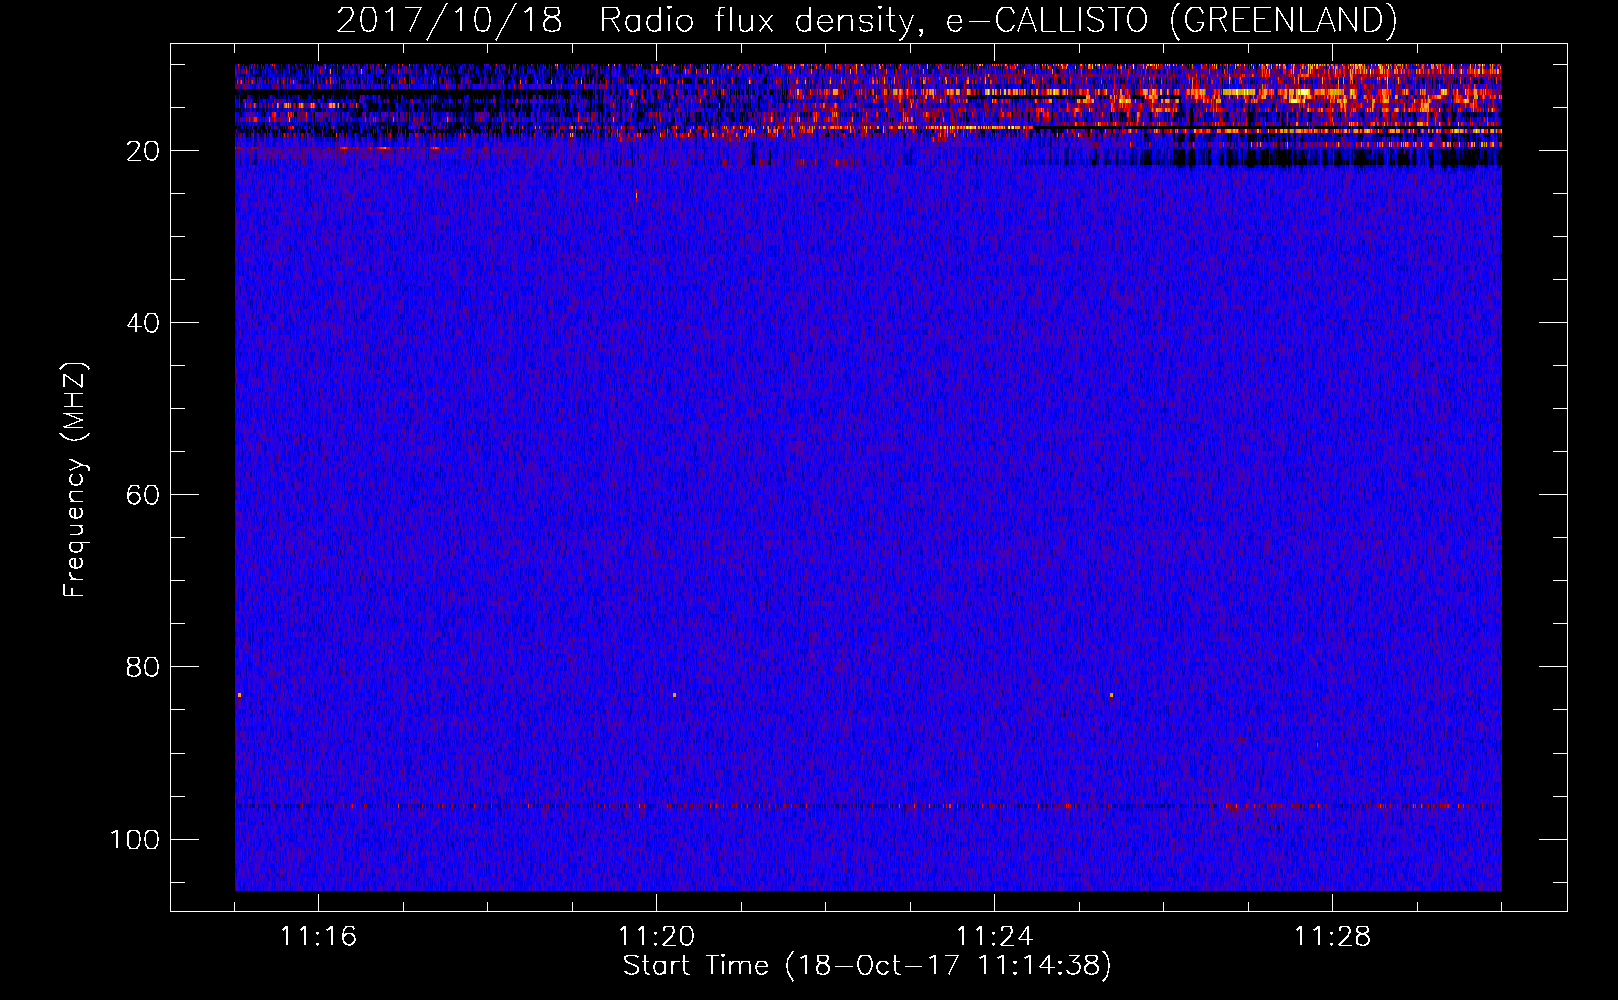Click the 80 frequency tick label
Viewport: 1618px width, 1000px height.
coord(143,667)
